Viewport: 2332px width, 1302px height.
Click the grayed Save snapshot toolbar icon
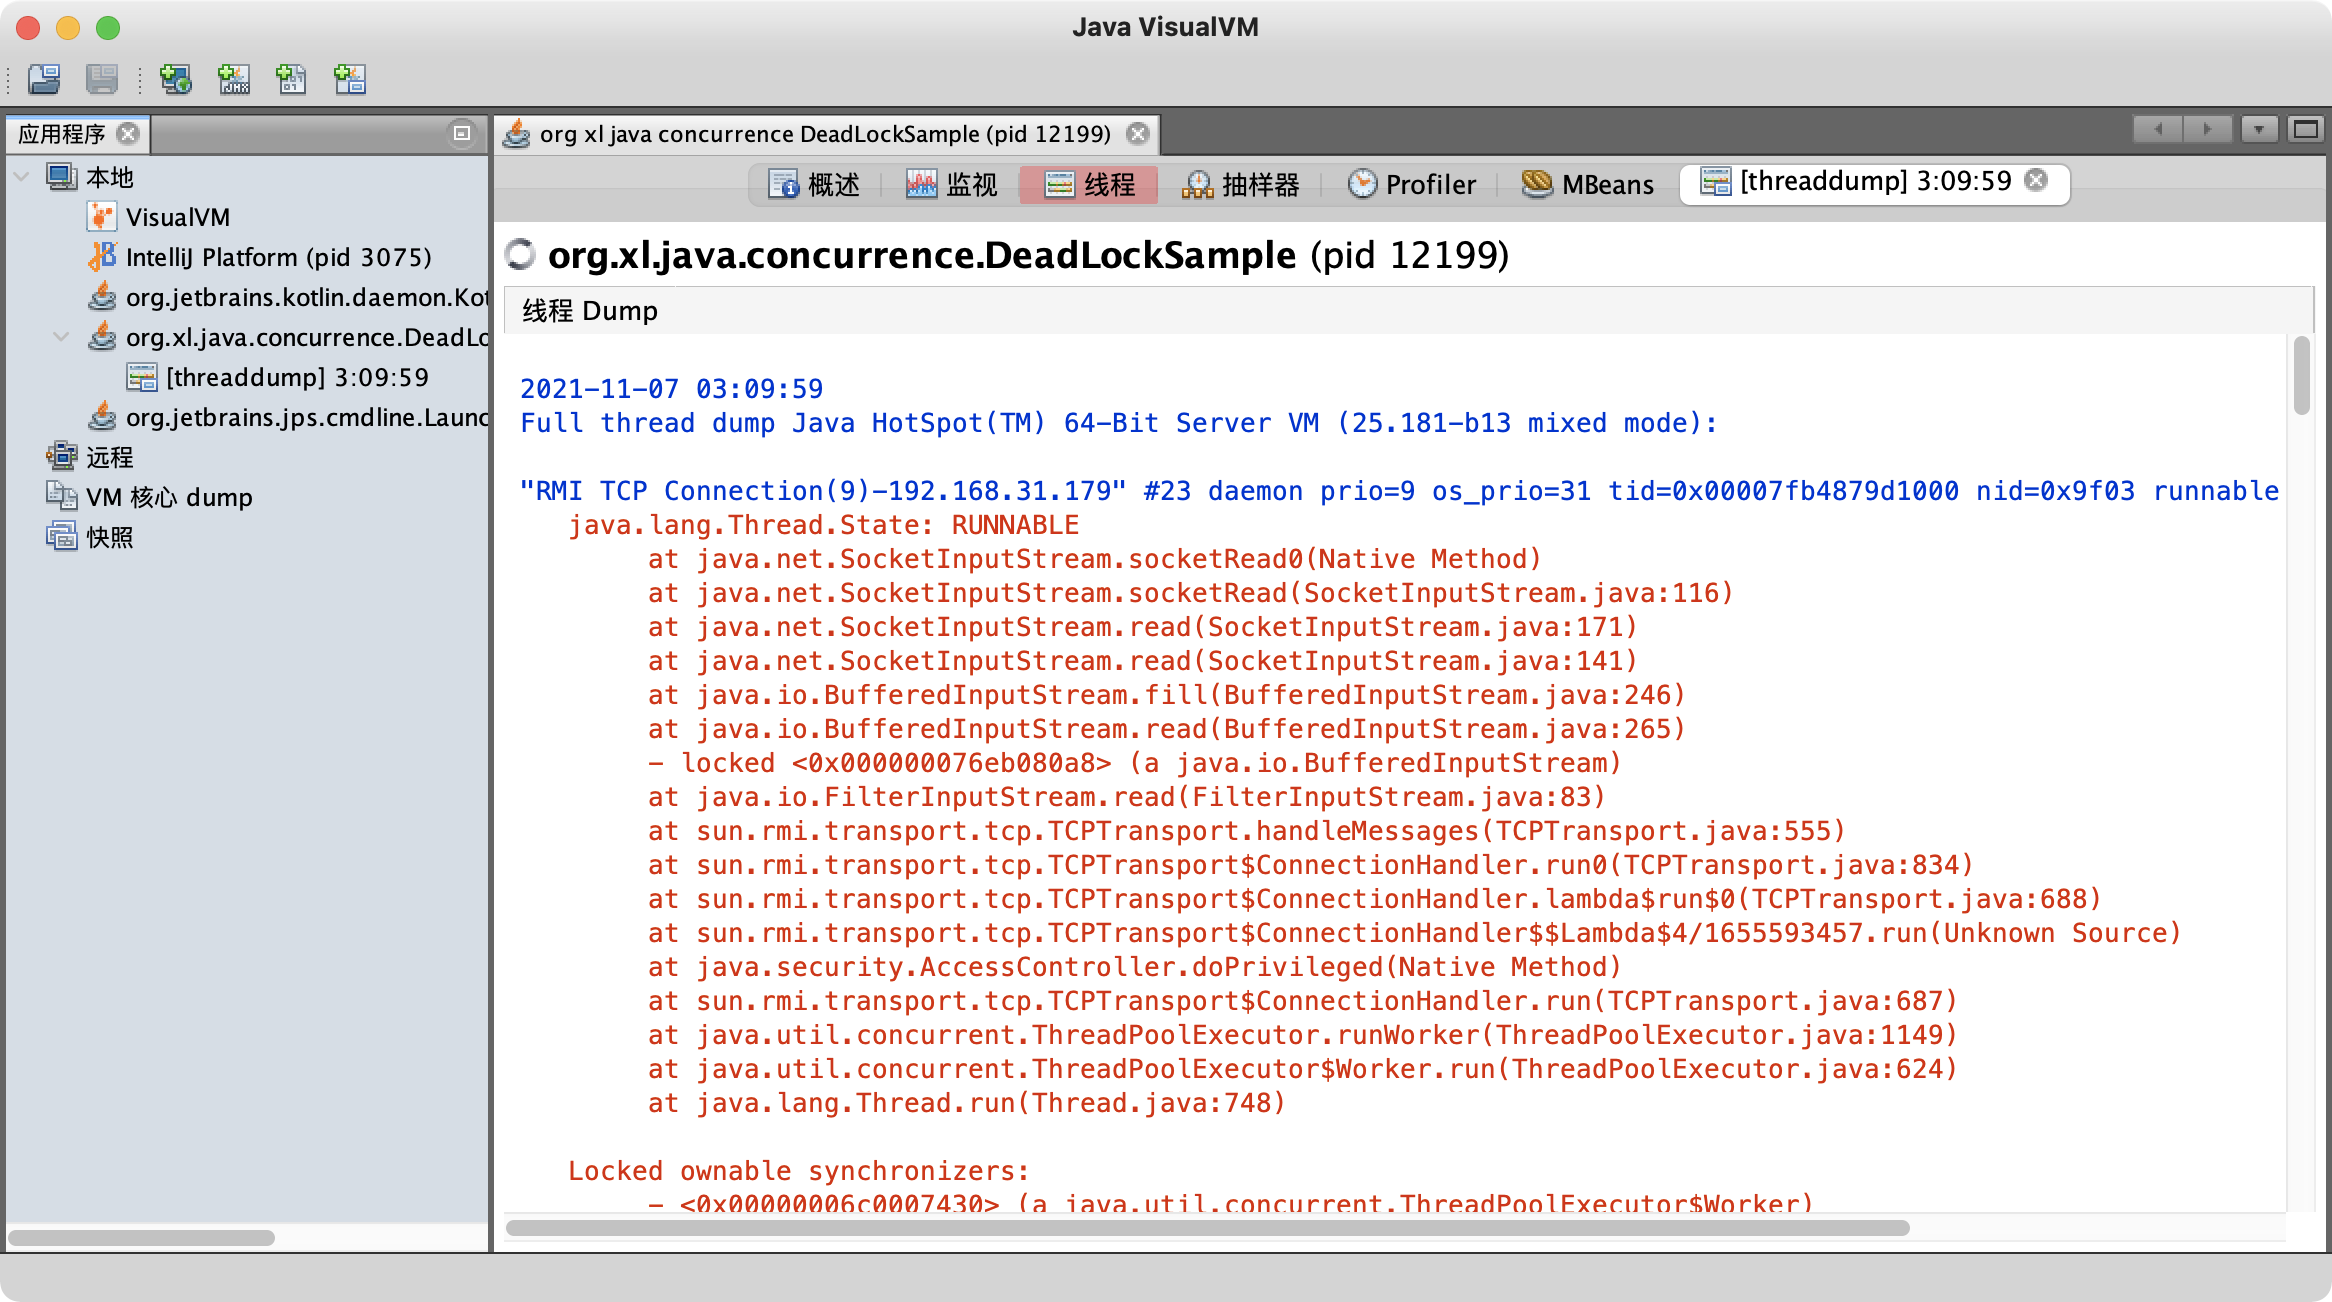(102, 79)
